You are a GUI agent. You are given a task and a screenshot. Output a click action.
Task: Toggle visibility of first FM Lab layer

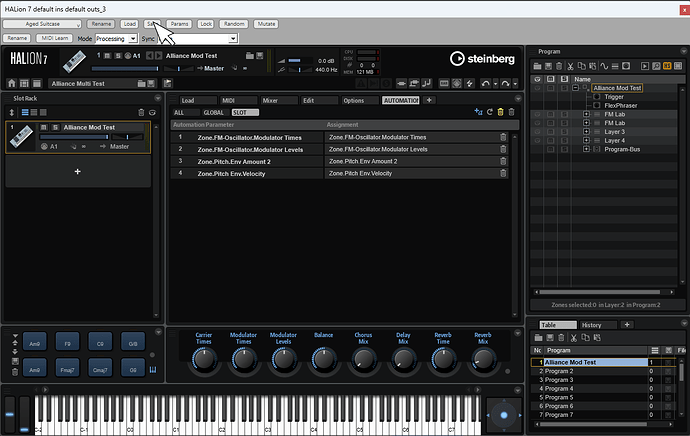pos(537,114)
